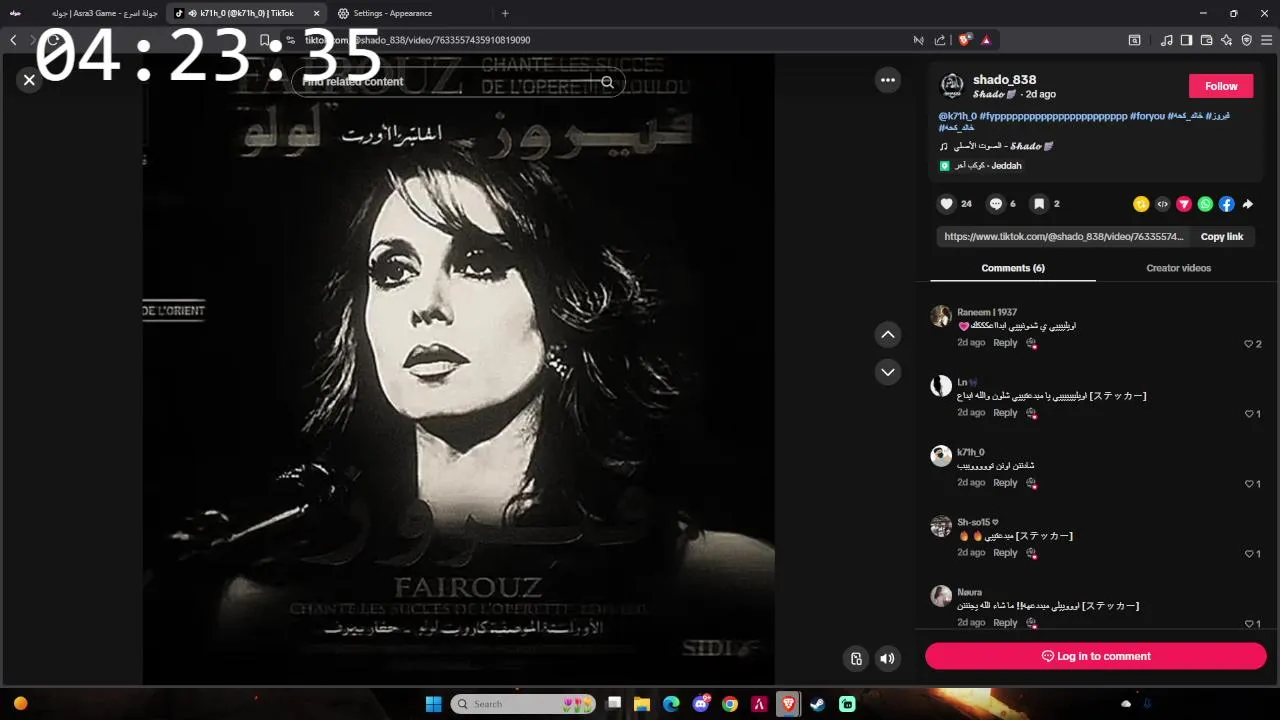
Task: Open the media control music note icon
Action: point(1166,40)
